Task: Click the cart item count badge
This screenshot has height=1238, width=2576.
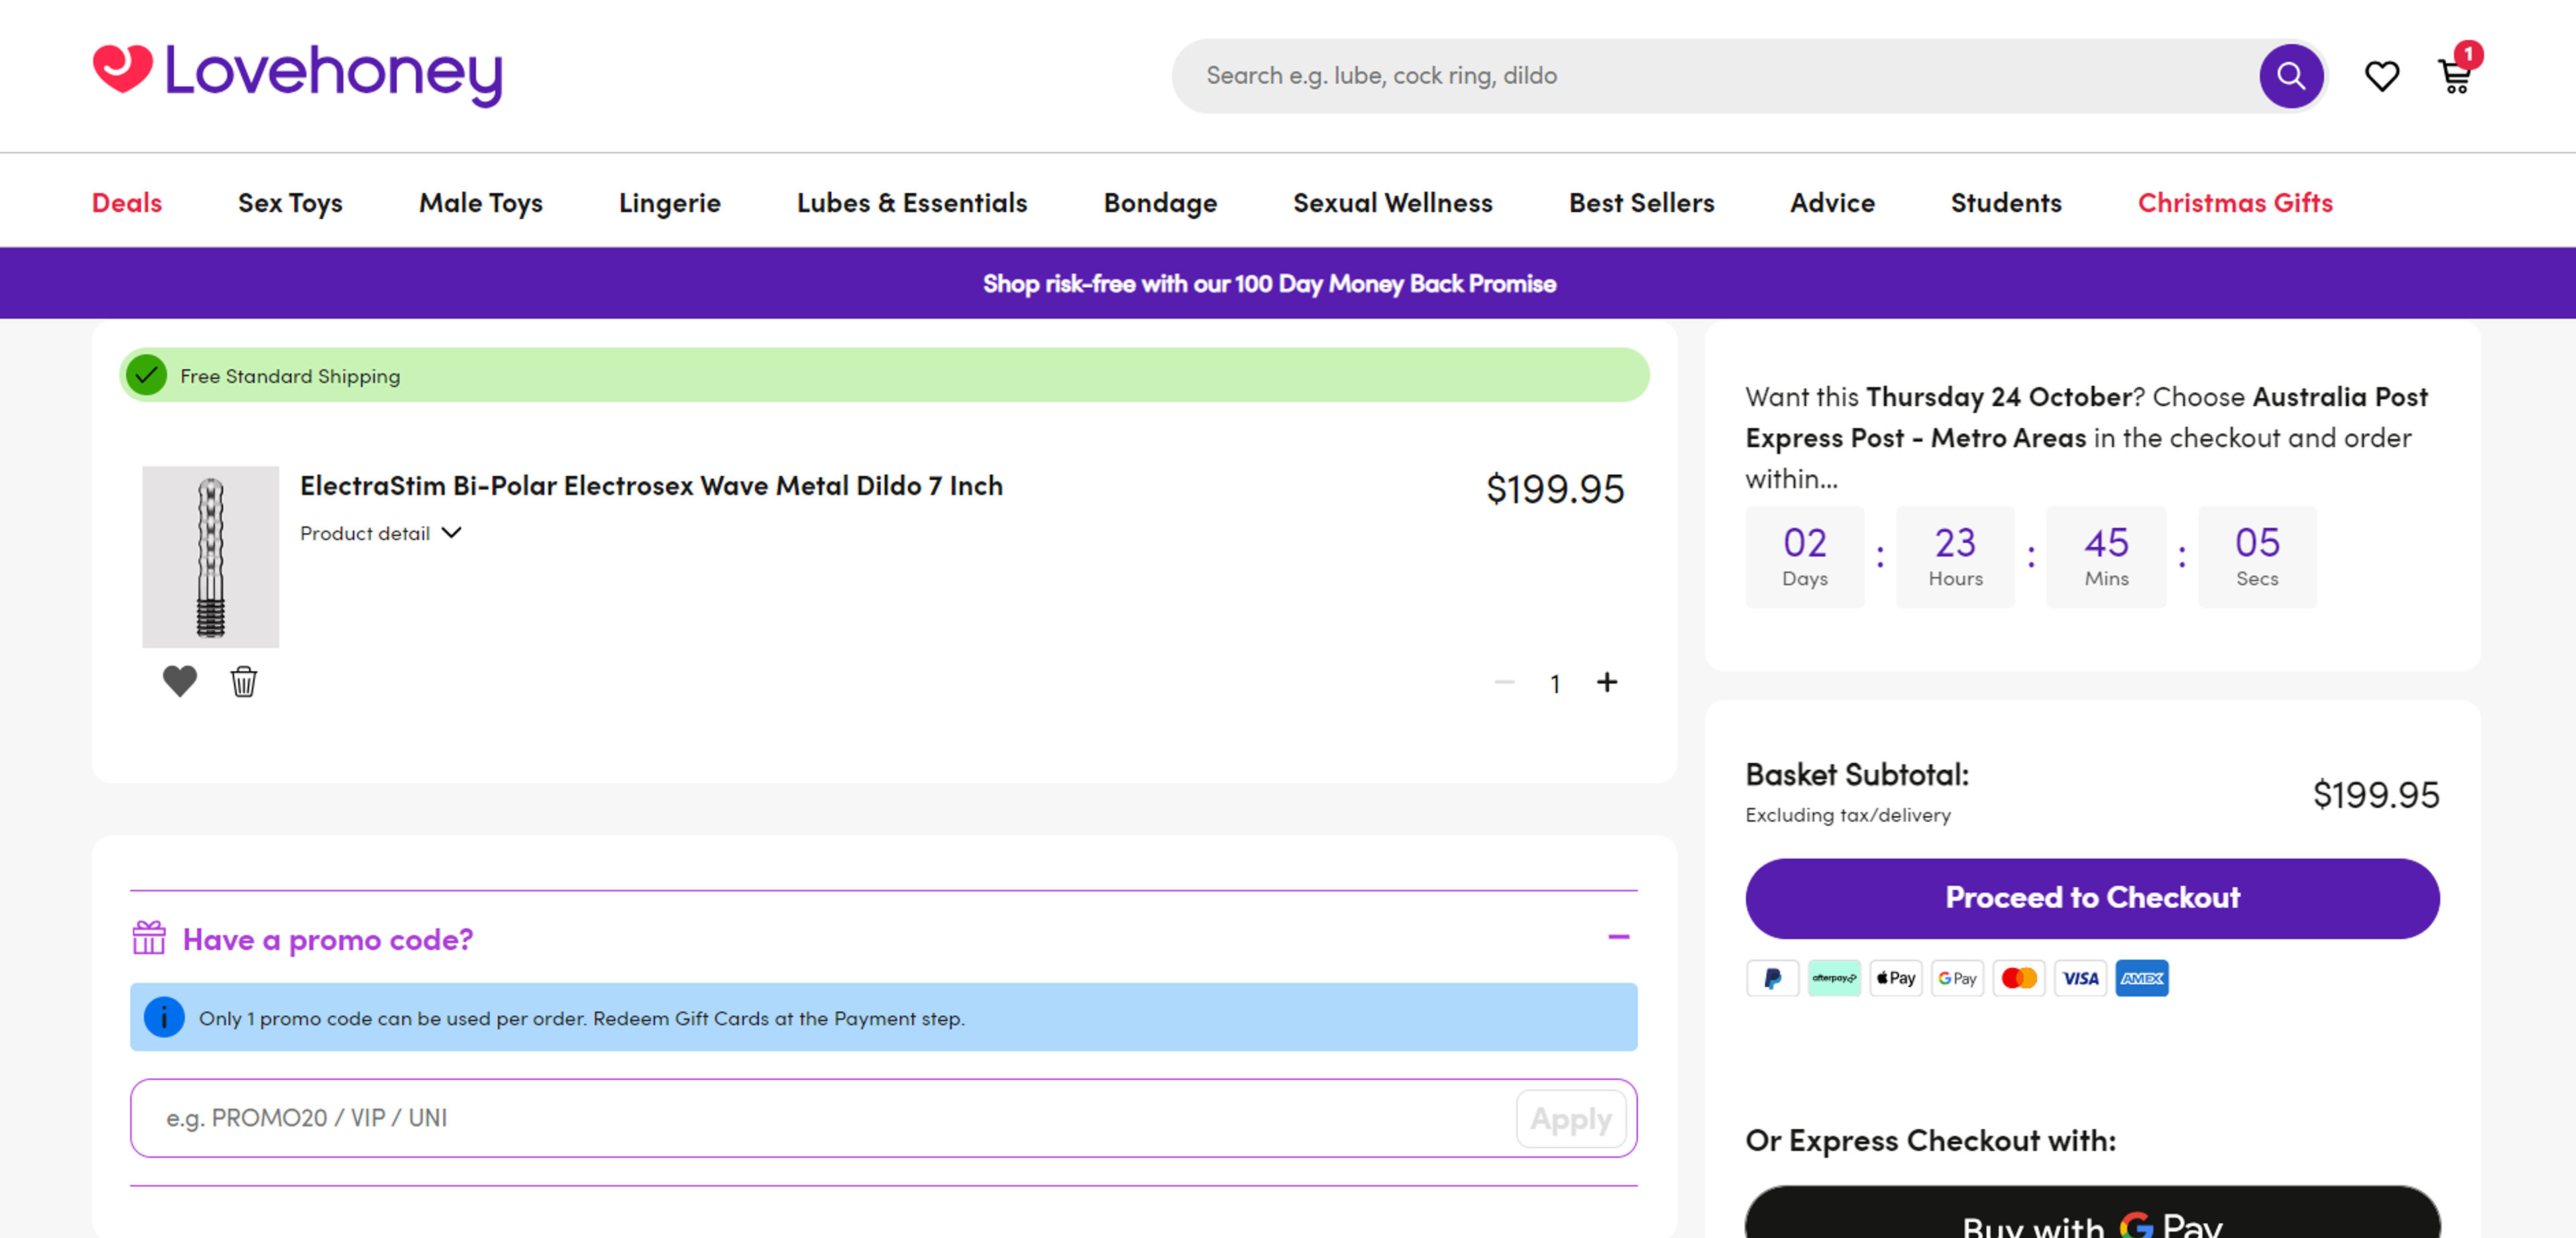Action: coord(2468,54)
